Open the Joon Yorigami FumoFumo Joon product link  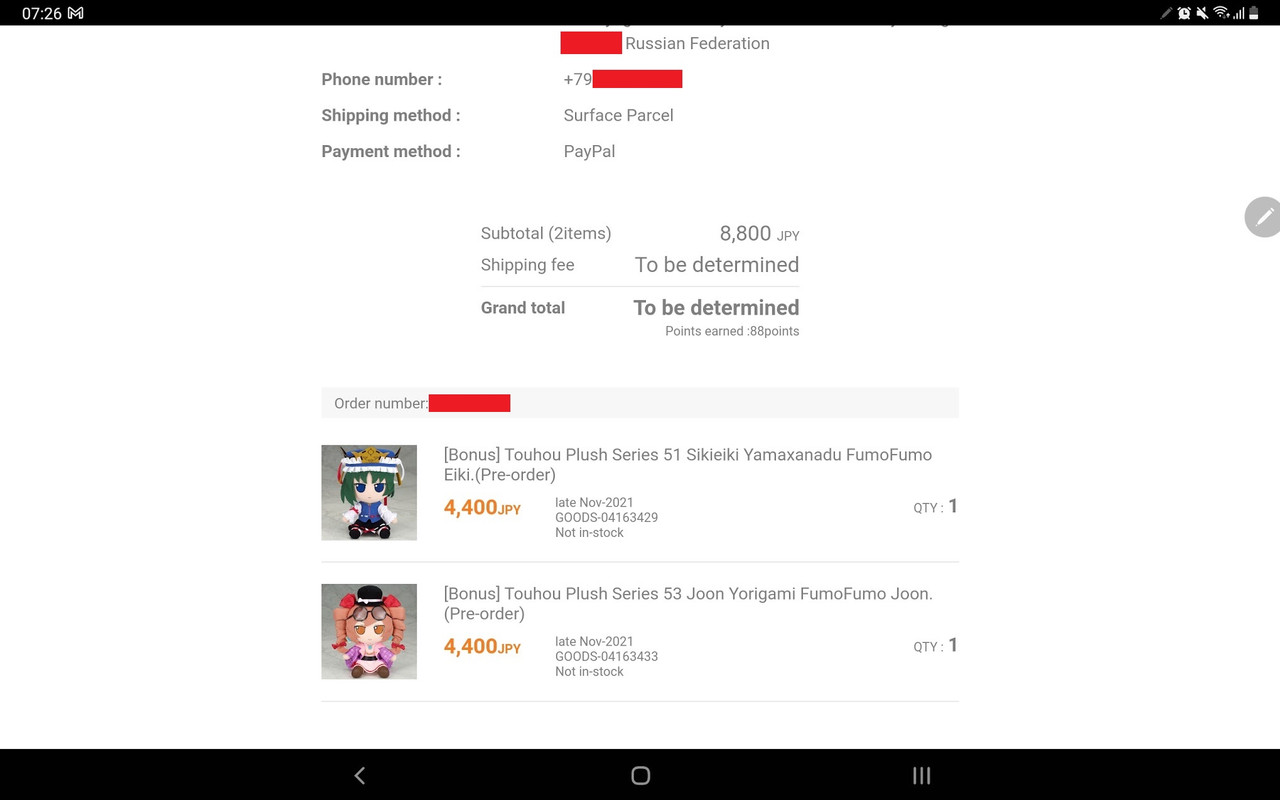688,603
